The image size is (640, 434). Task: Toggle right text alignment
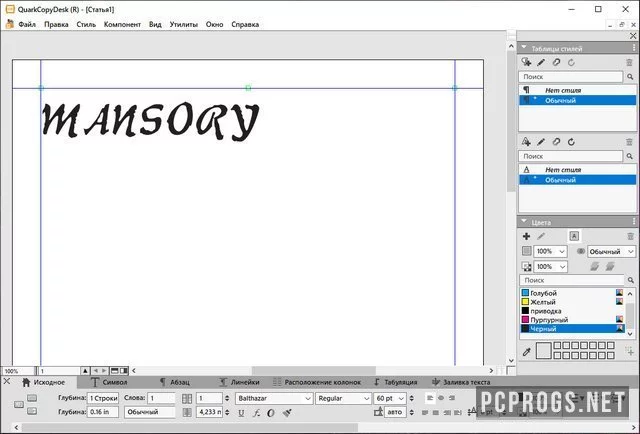pos(452,398)
